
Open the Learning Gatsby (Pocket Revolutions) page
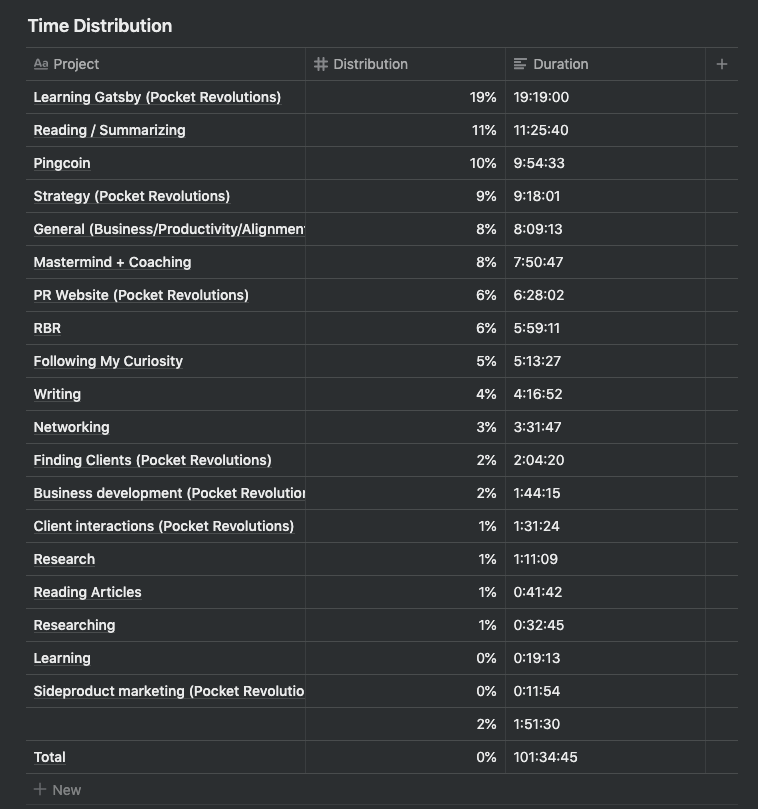click(157, 97)
